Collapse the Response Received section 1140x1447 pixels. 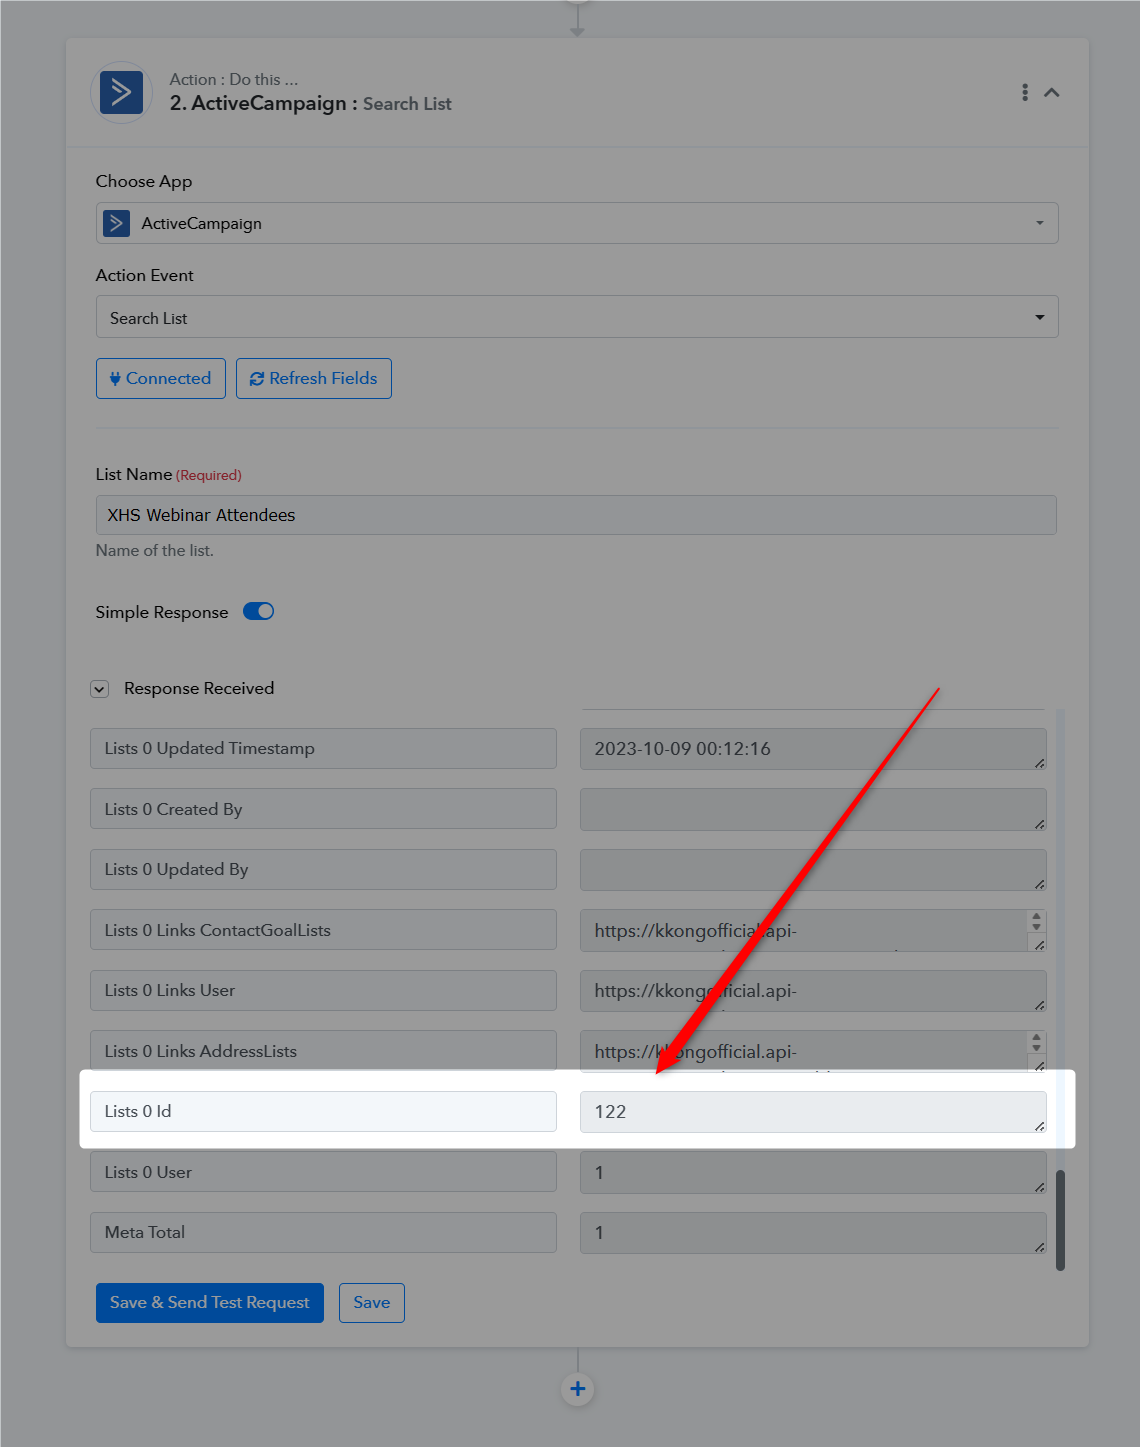coord(99,689)
